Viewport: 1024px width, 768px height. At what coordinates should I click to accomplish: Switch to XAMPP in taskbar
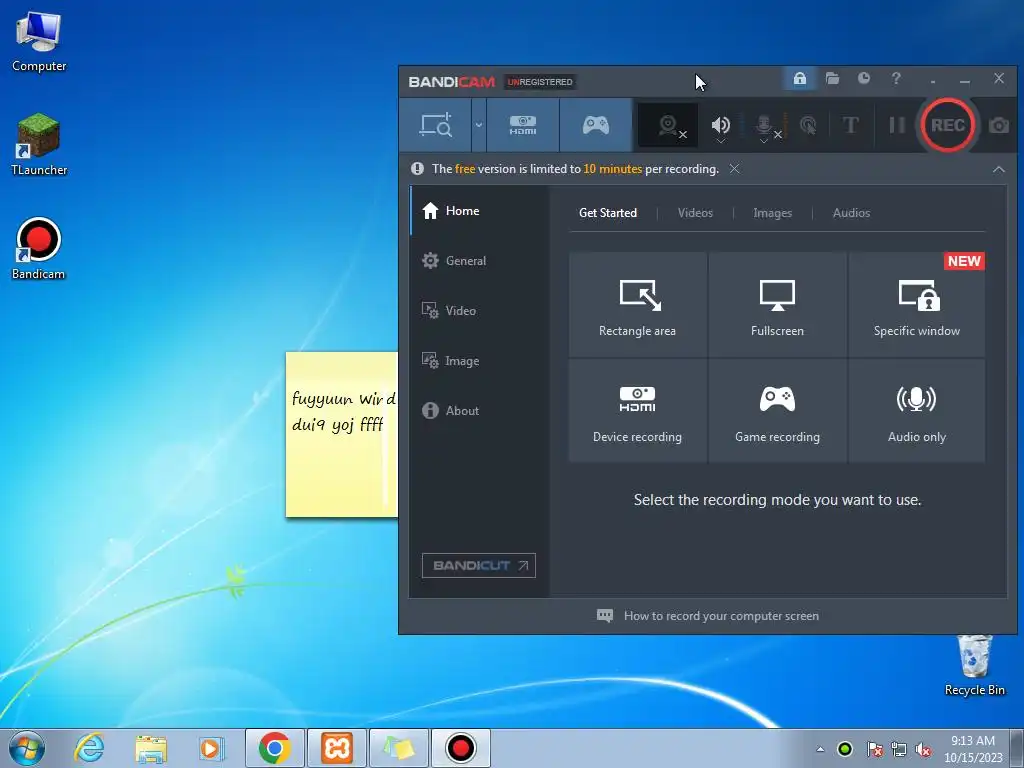pos(337,748)
